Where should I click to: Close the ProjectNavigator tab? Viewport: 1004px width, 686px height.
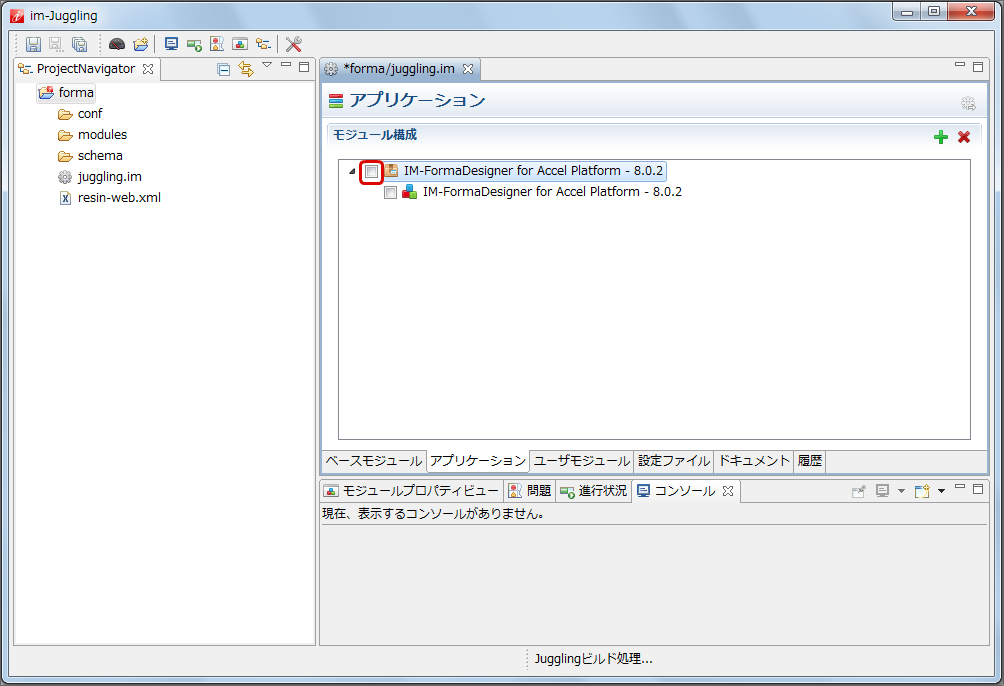tap(148, 69)
